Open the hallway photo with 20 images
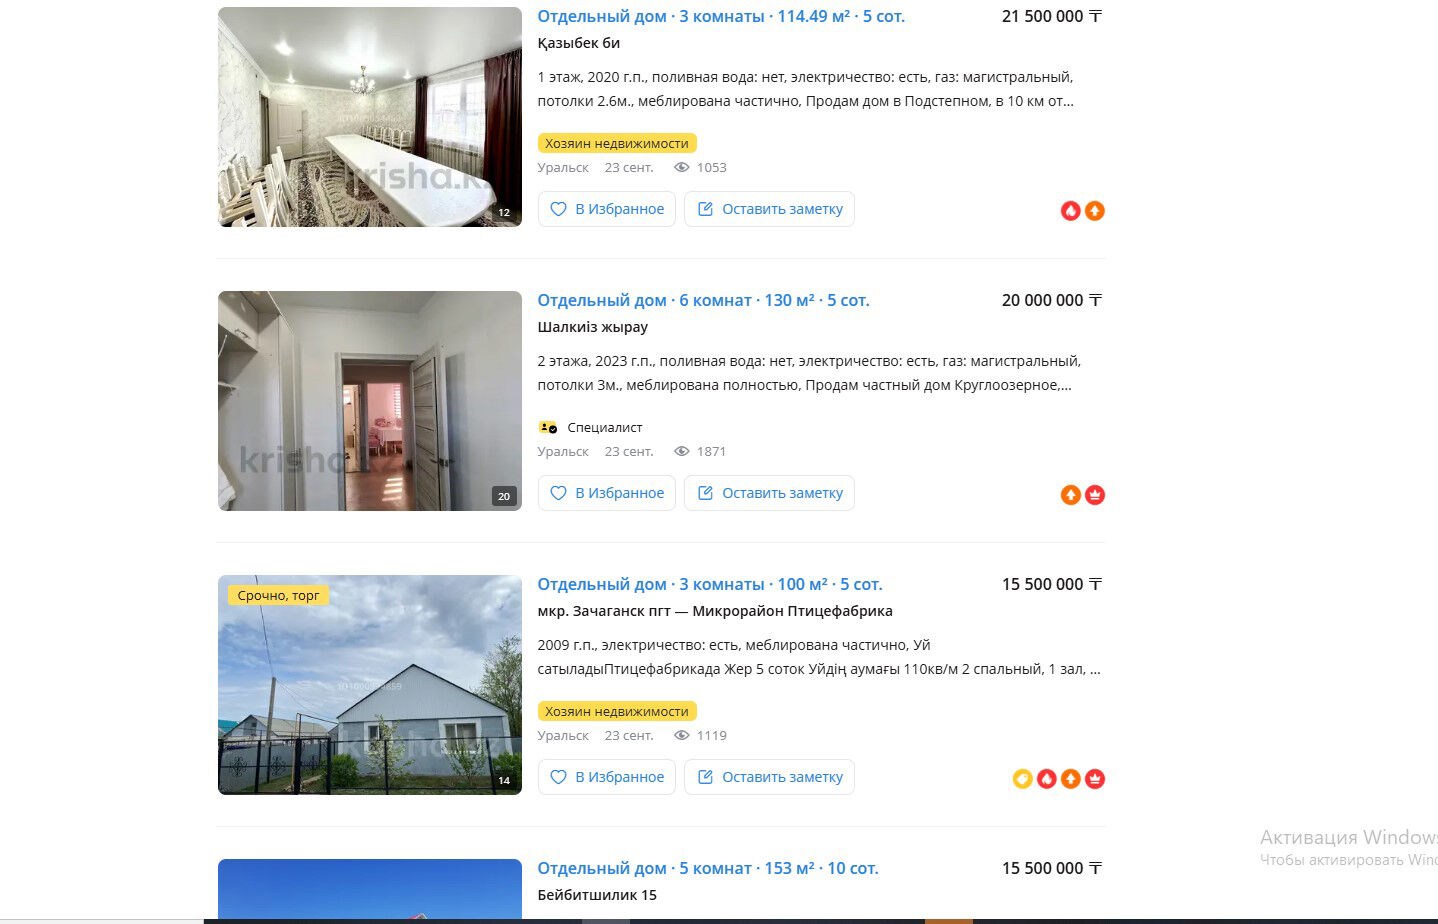The image size is (1438, 924). (370, 401)
